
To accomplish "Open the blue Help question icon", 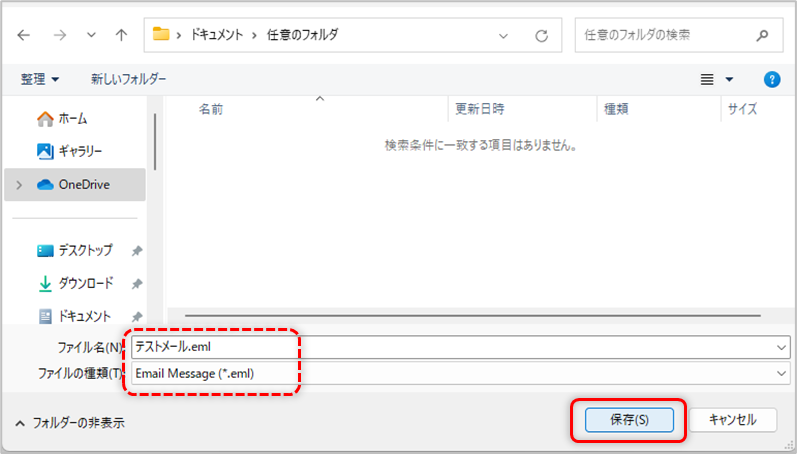I will pos(771,79).
